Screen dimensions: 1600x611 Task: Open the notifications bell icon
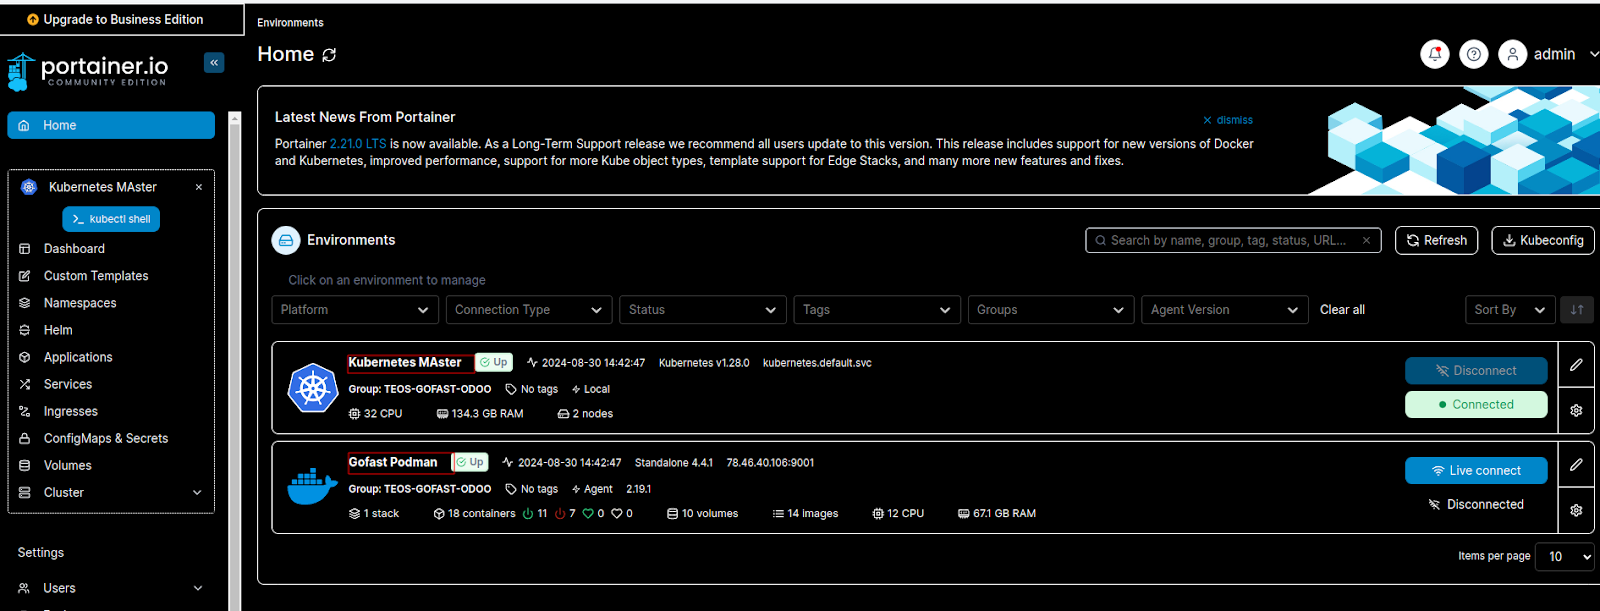tap(1435, 54)
